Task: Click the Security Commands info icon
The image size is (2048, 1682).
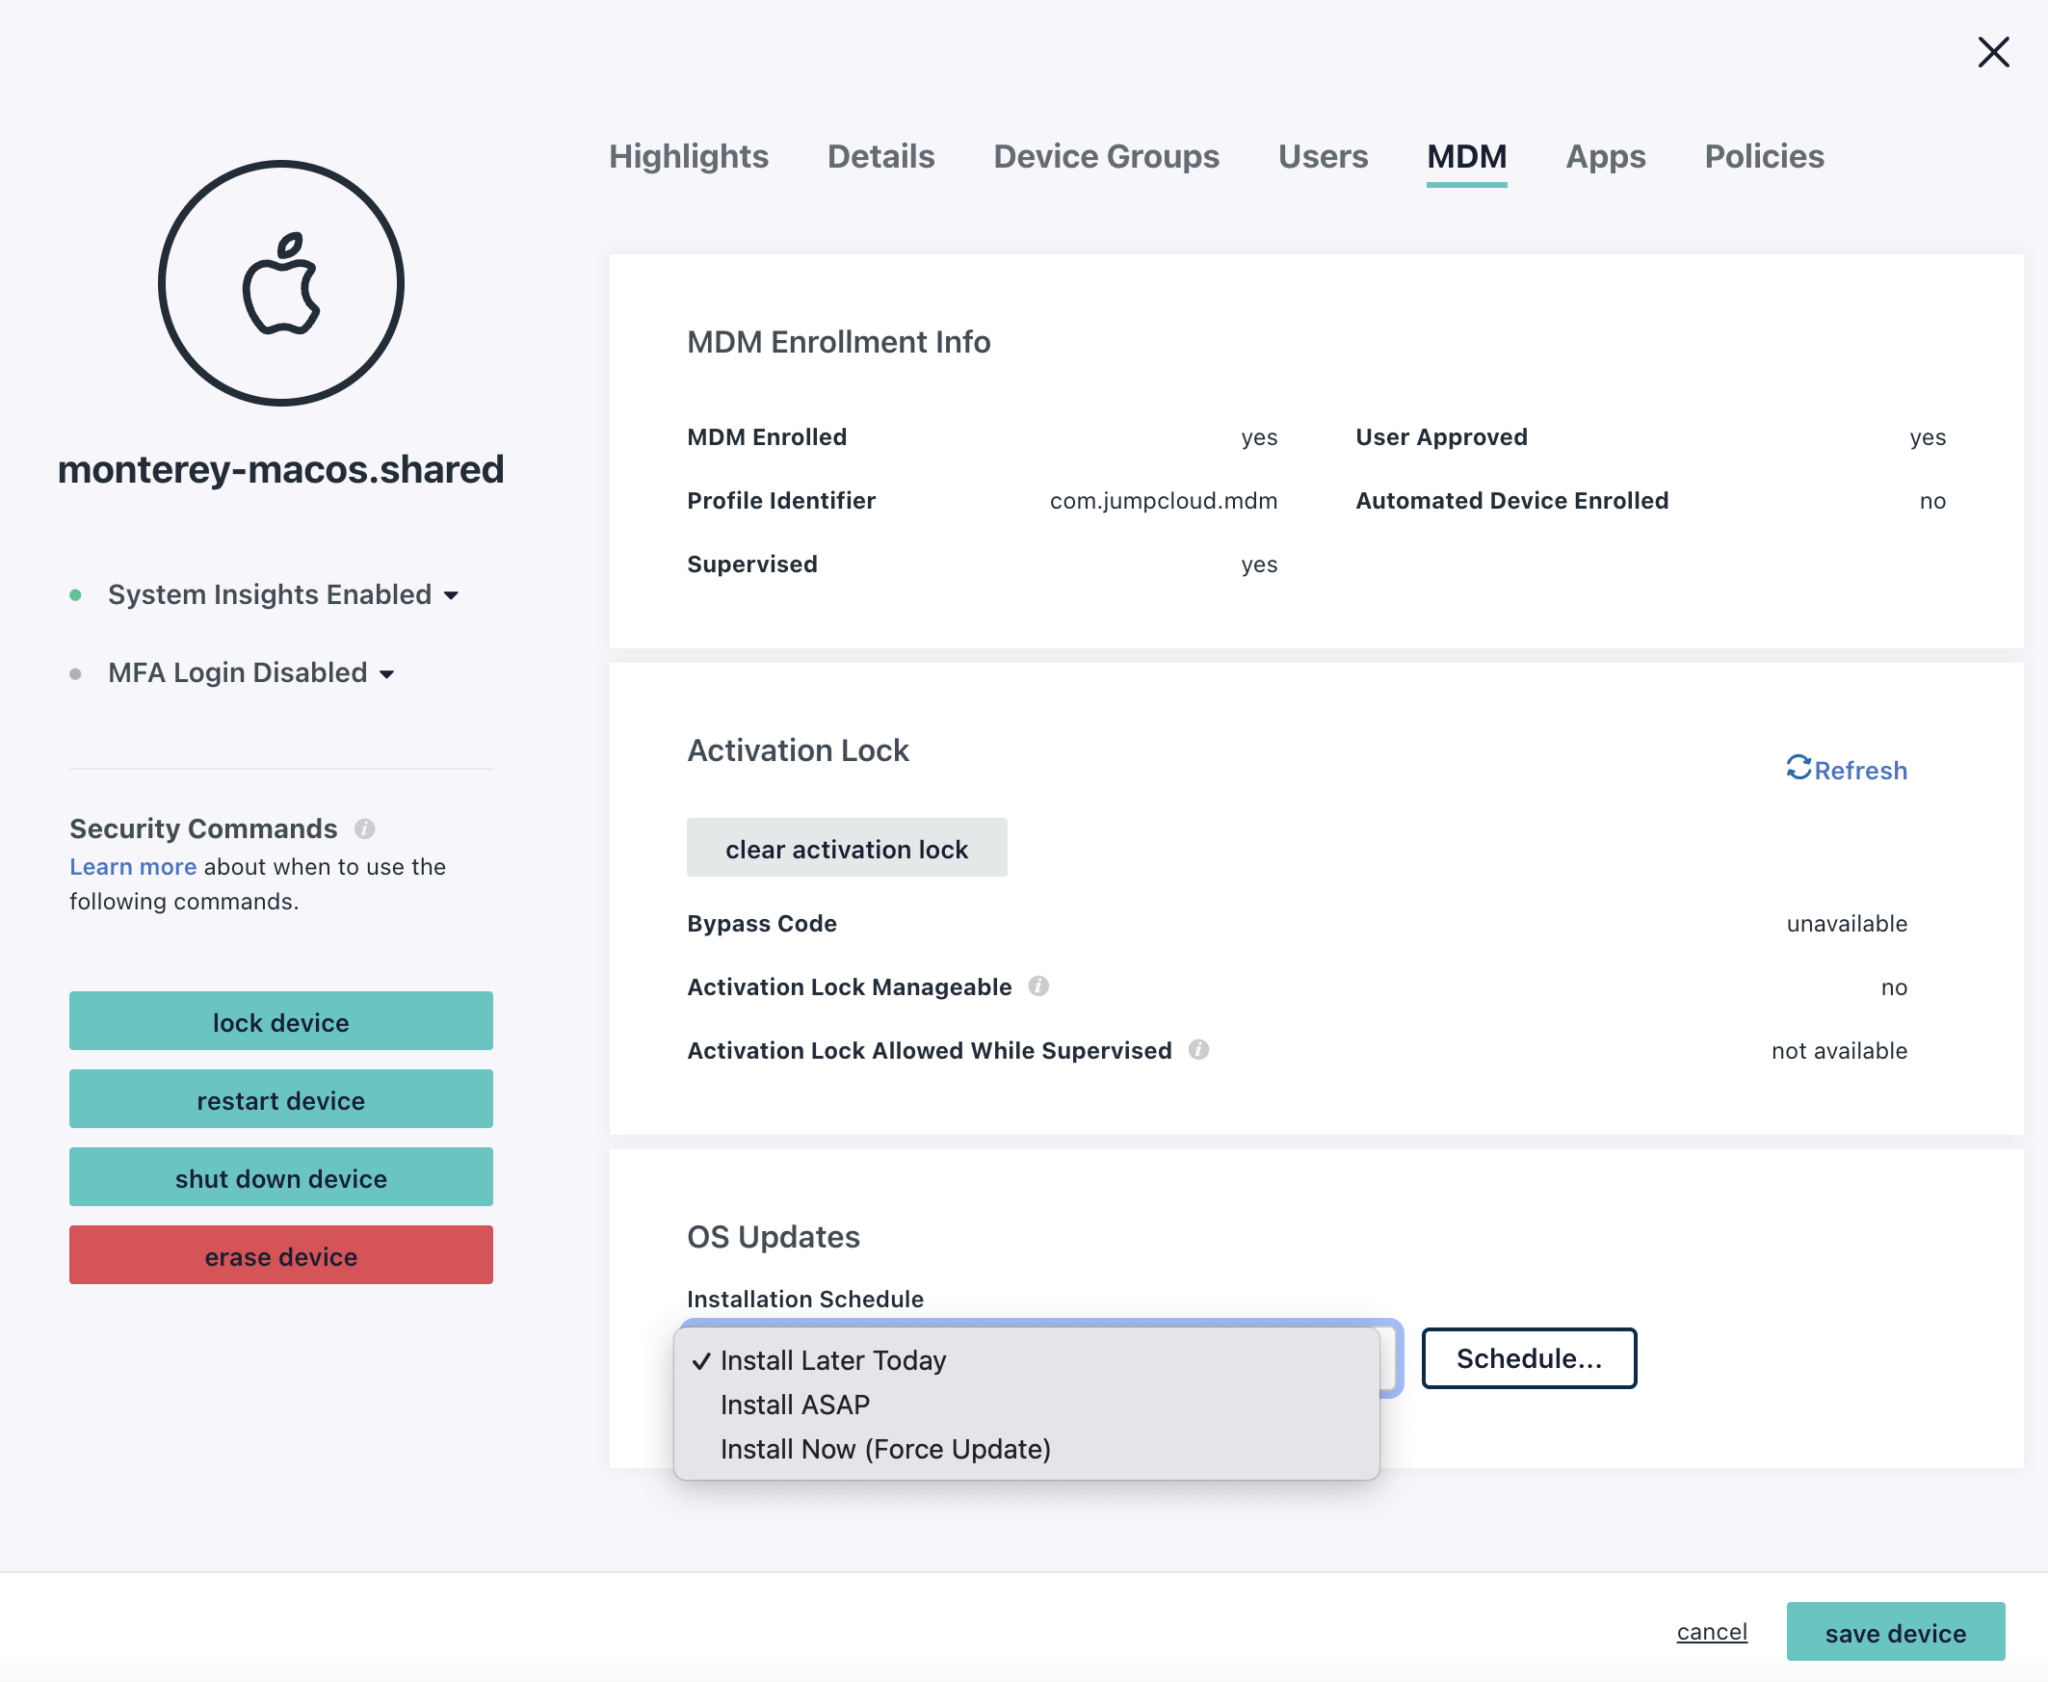Action: 365,829
